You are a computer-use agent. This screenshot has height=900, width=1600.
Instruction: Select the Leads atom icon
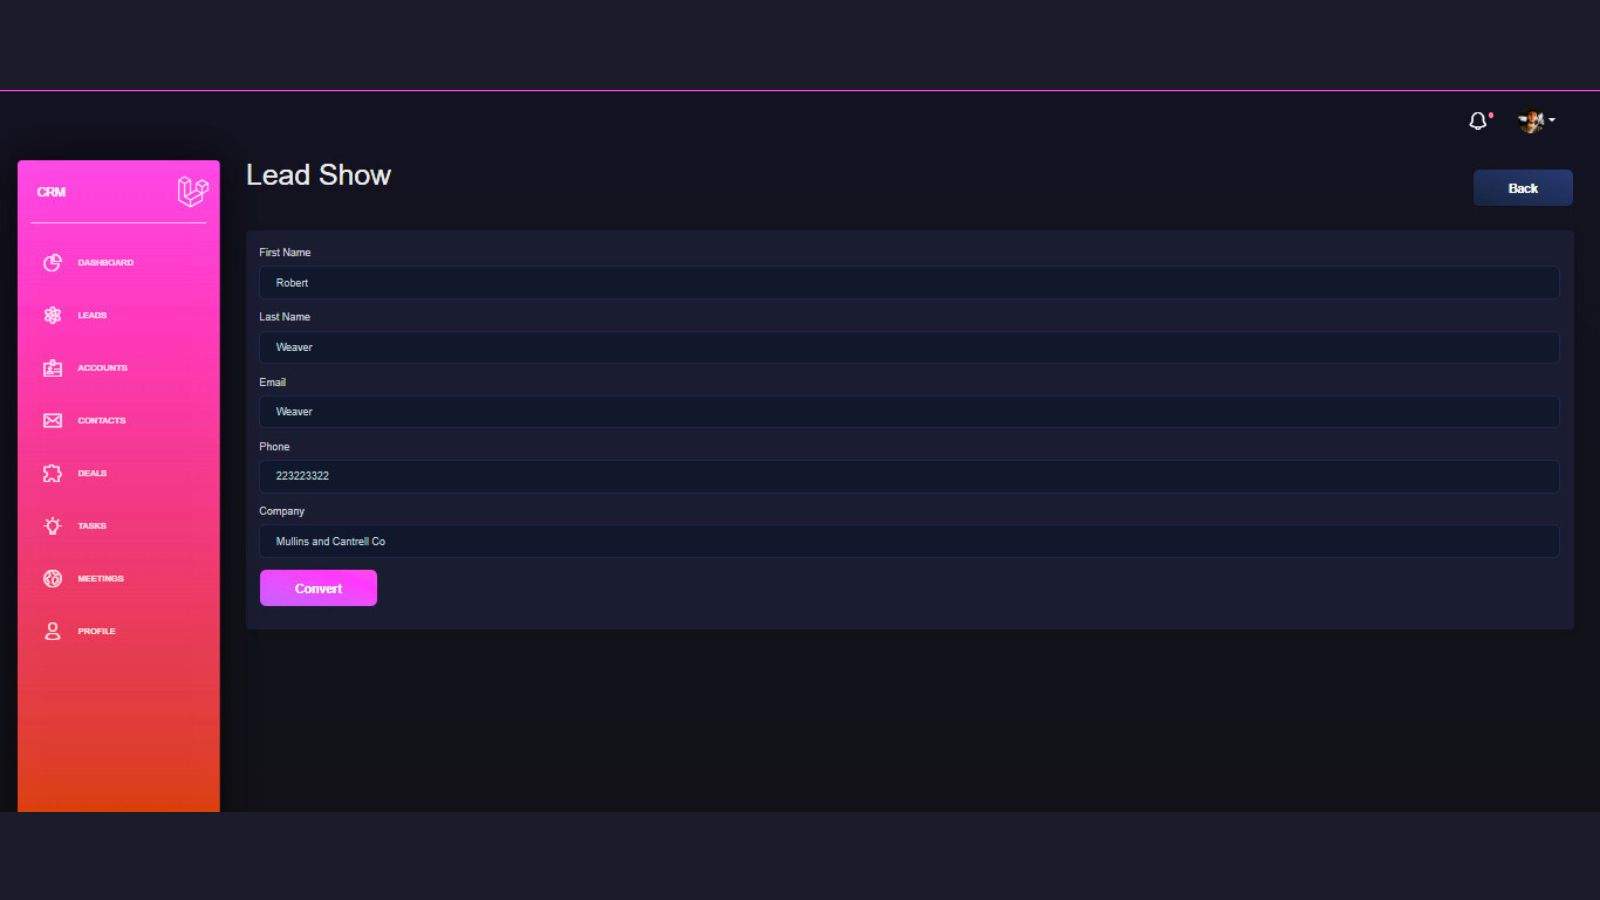tap(53, 315)
